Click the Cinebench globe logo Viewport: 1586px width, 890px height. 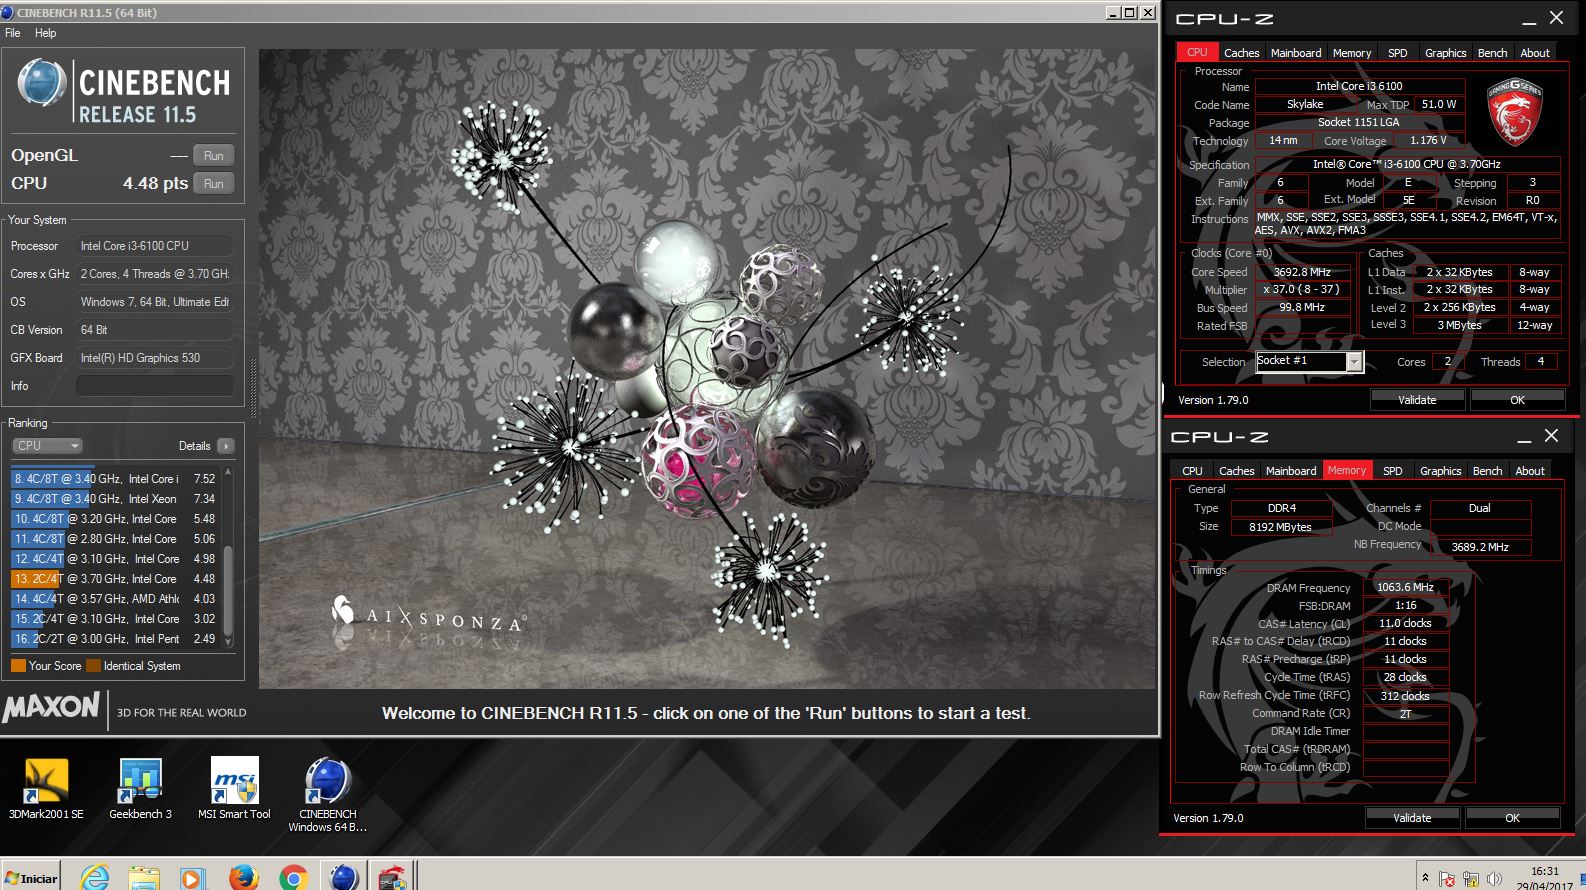click(42, 84)
